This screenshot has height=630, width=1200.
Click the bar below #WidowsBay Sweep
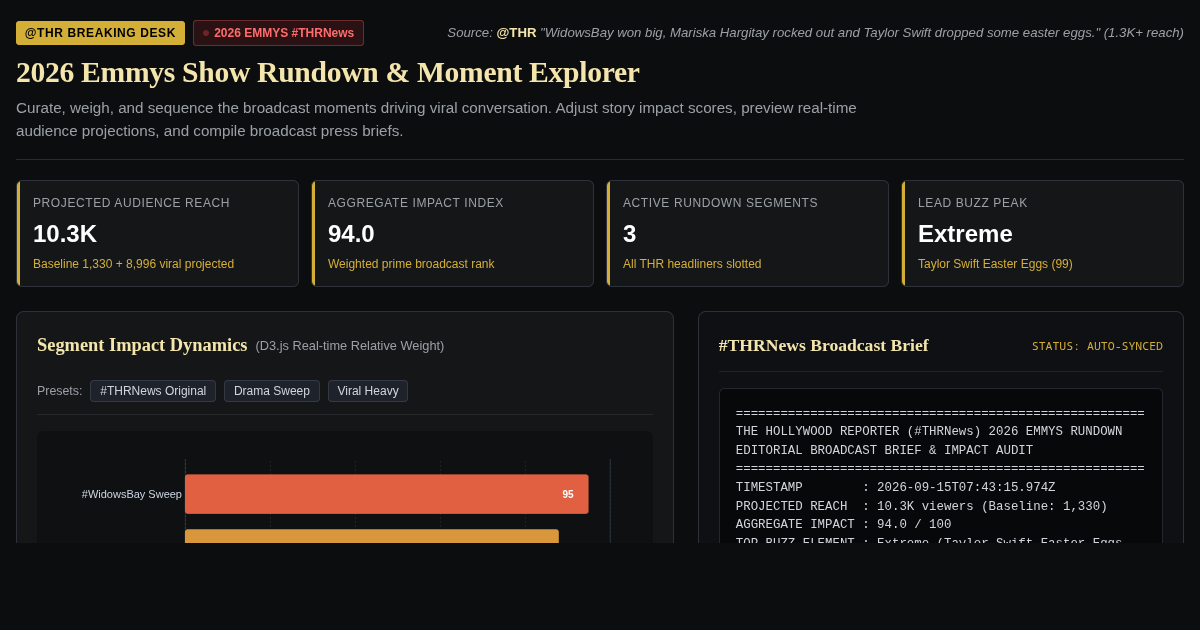[372, 536]
